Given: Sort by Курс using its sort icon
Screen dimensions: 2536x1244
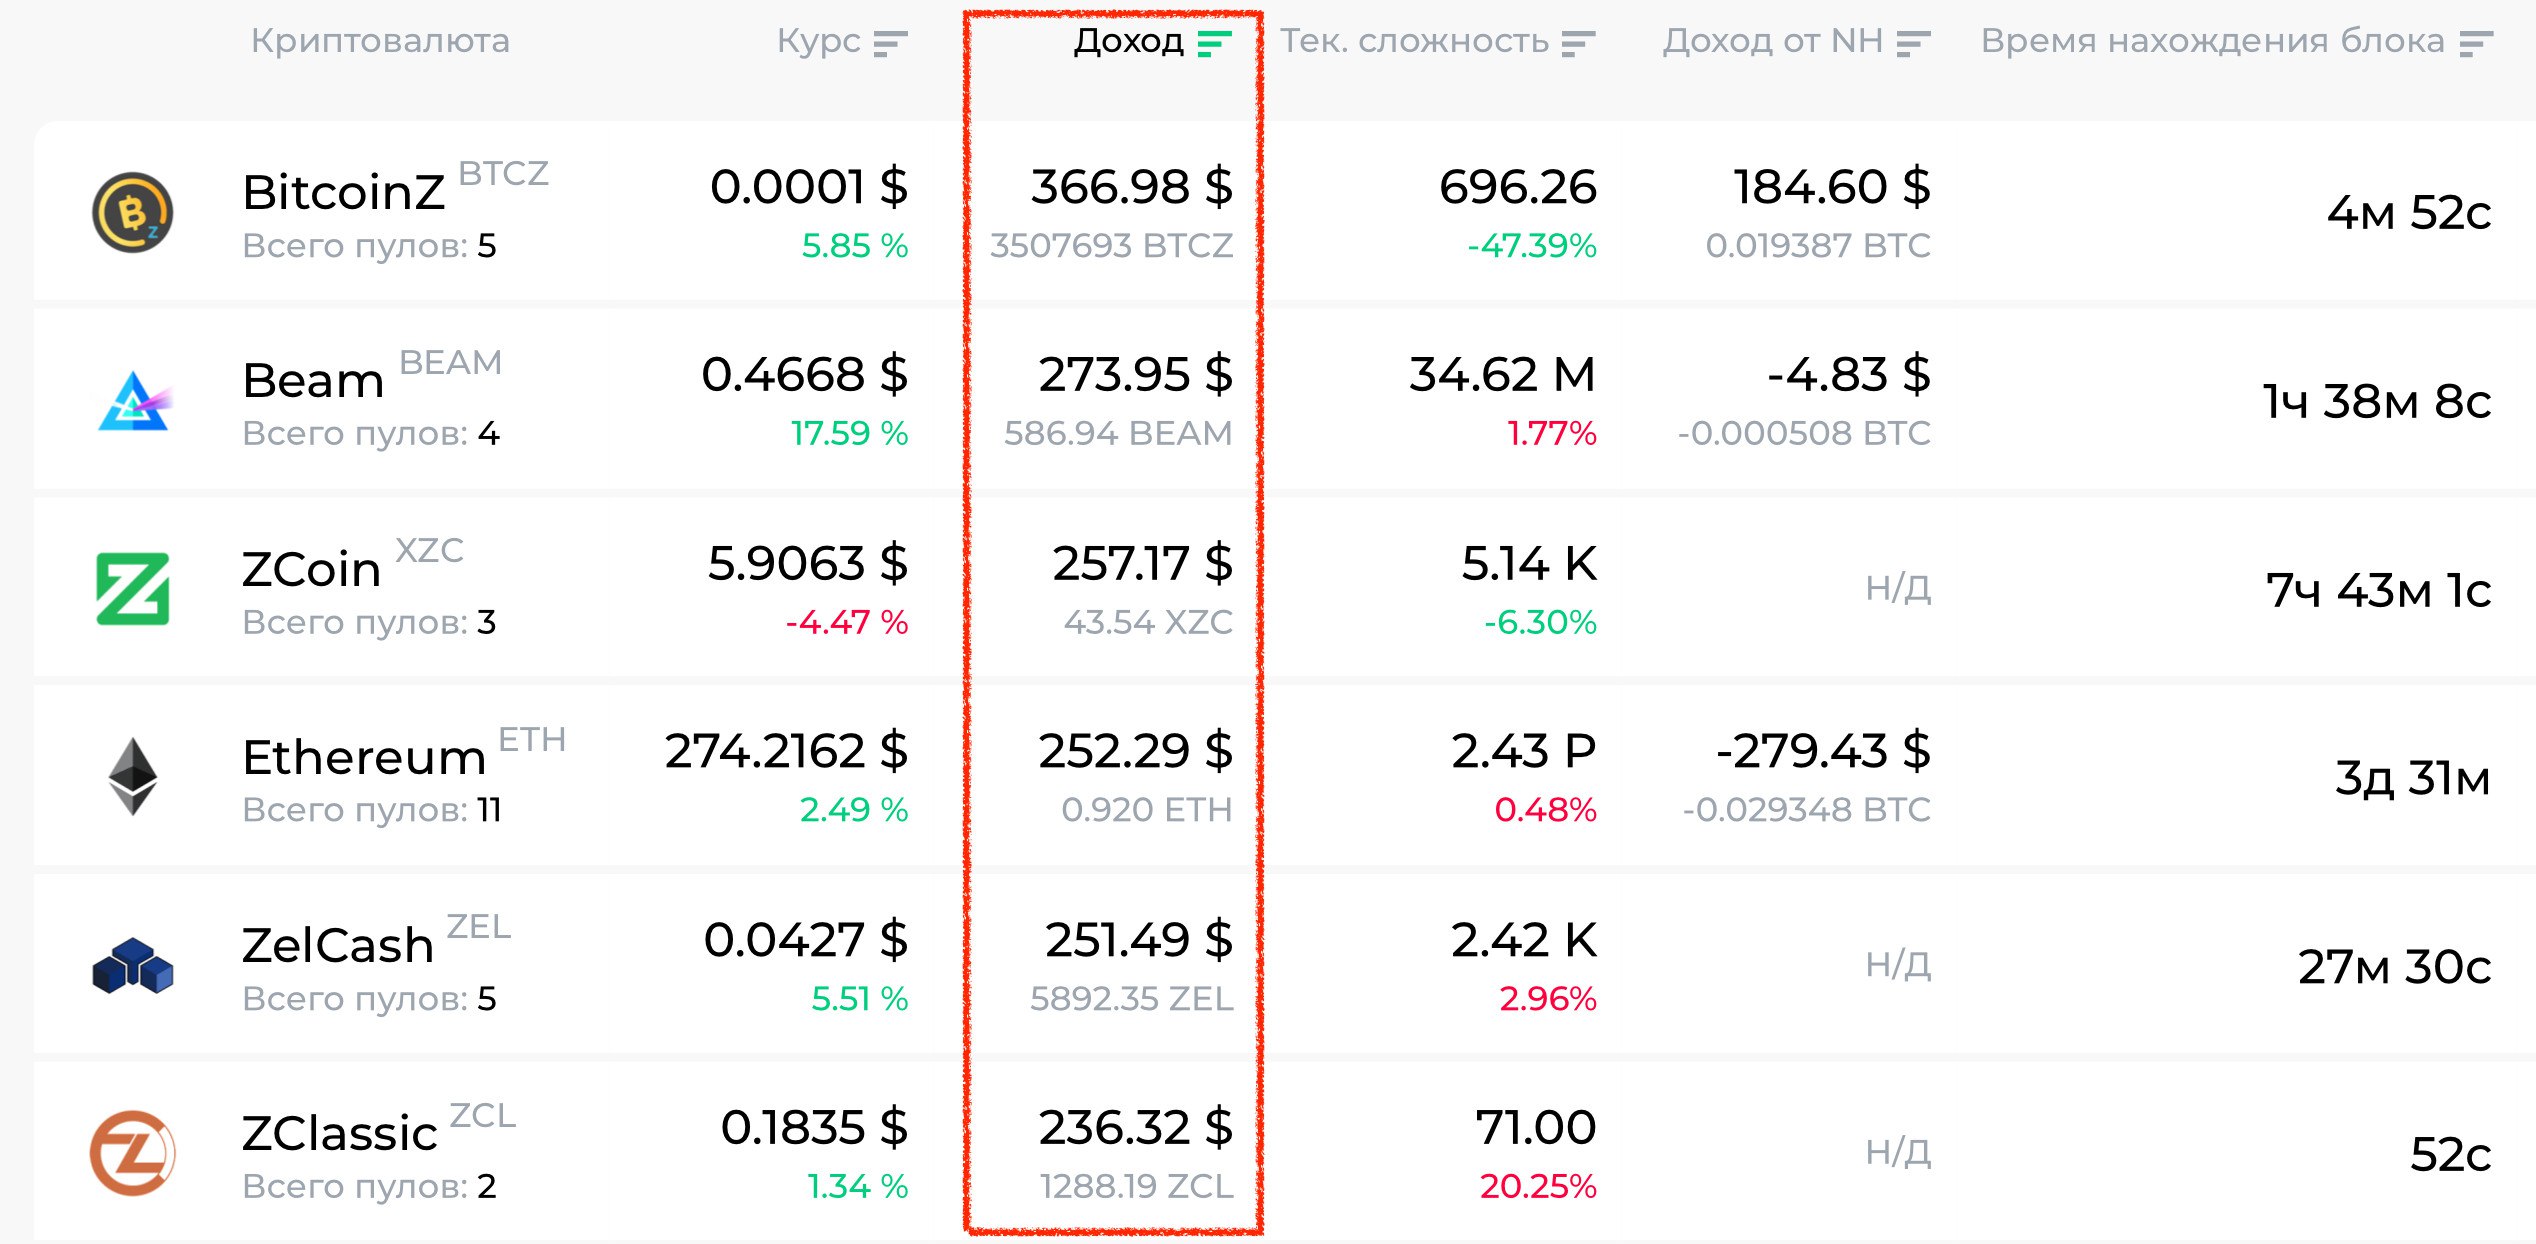Looking at the screenshot, I should (x=890, y=44).
